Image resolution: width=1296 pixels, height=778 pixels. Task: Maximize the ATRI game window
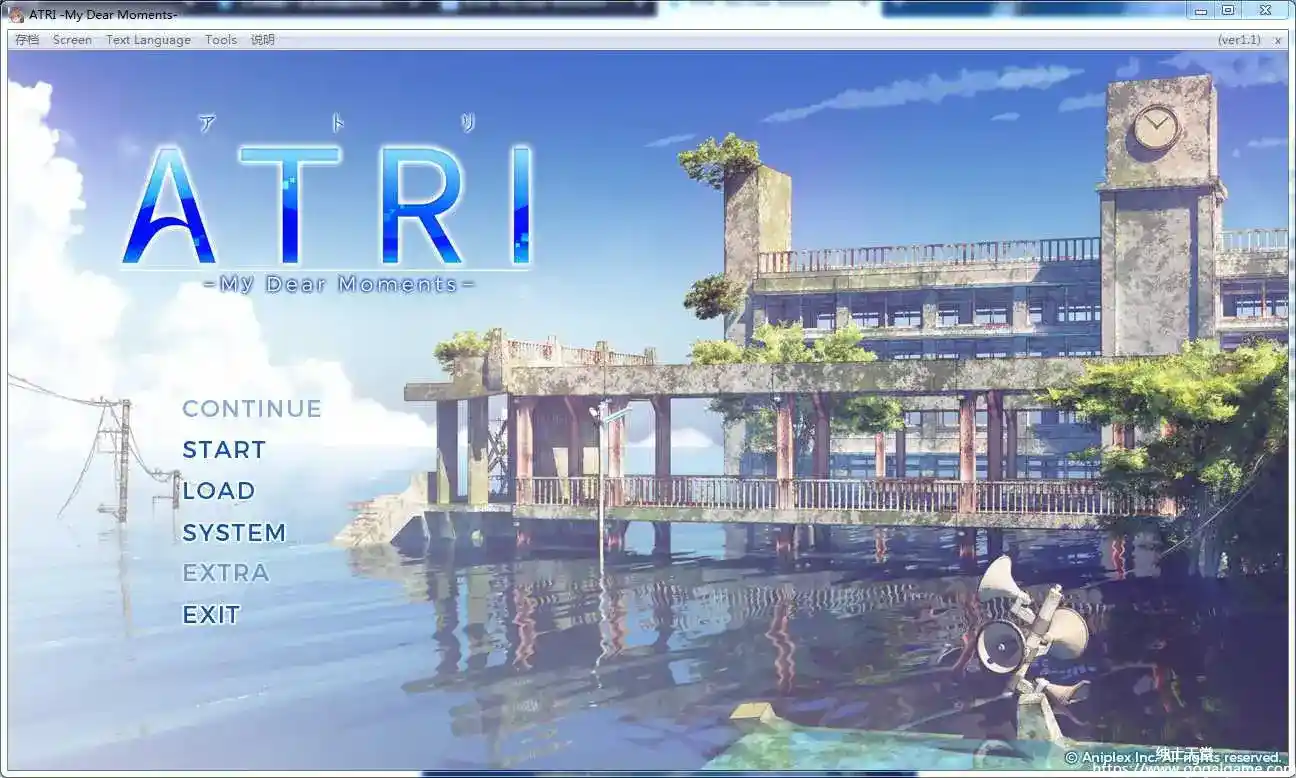point(1229,11)
